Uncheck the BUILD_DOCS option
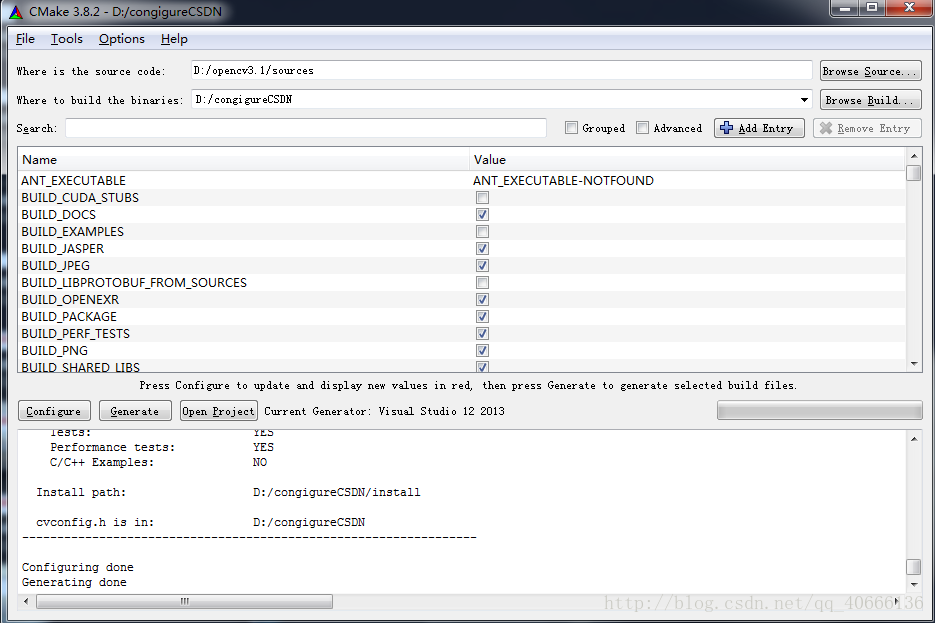The image size is (935, 623). (482, 215)
